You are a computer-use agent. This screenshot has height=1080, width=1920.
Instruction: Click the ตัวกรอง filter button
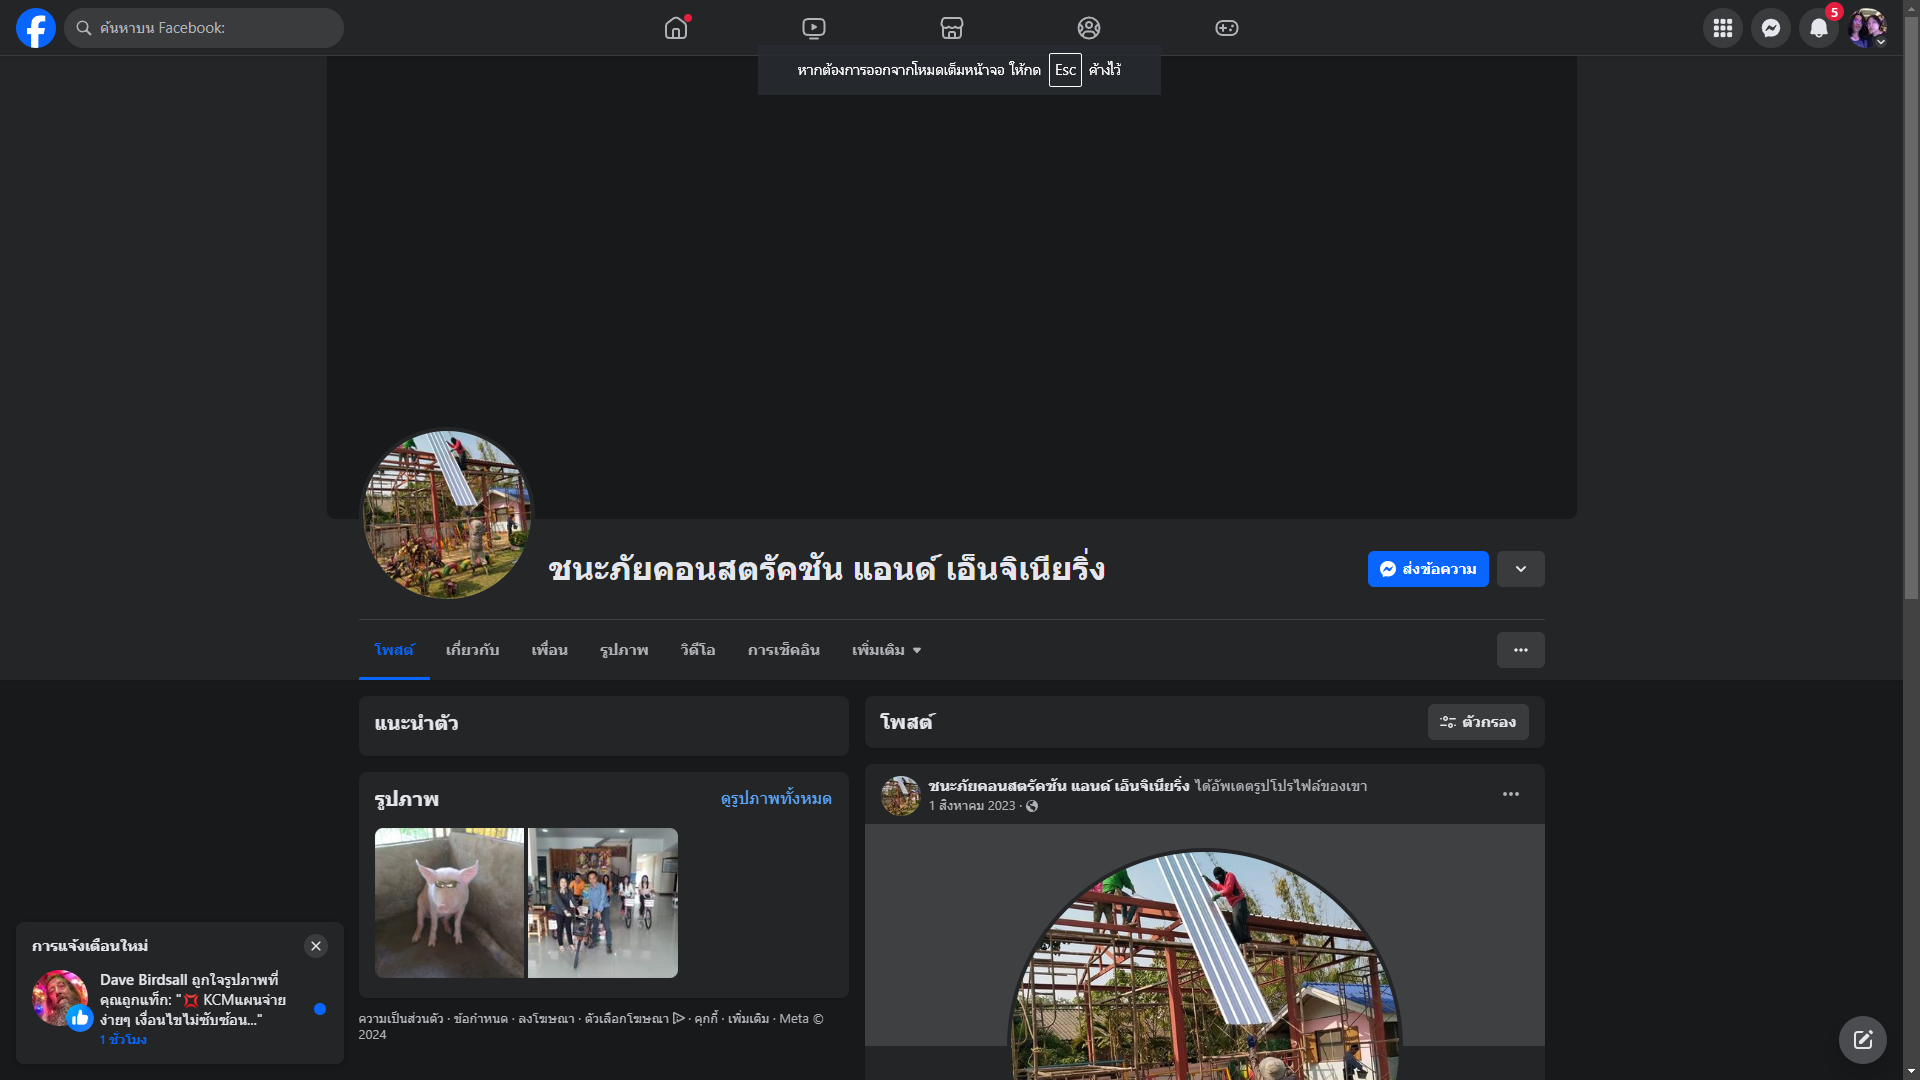(1478, 722)
